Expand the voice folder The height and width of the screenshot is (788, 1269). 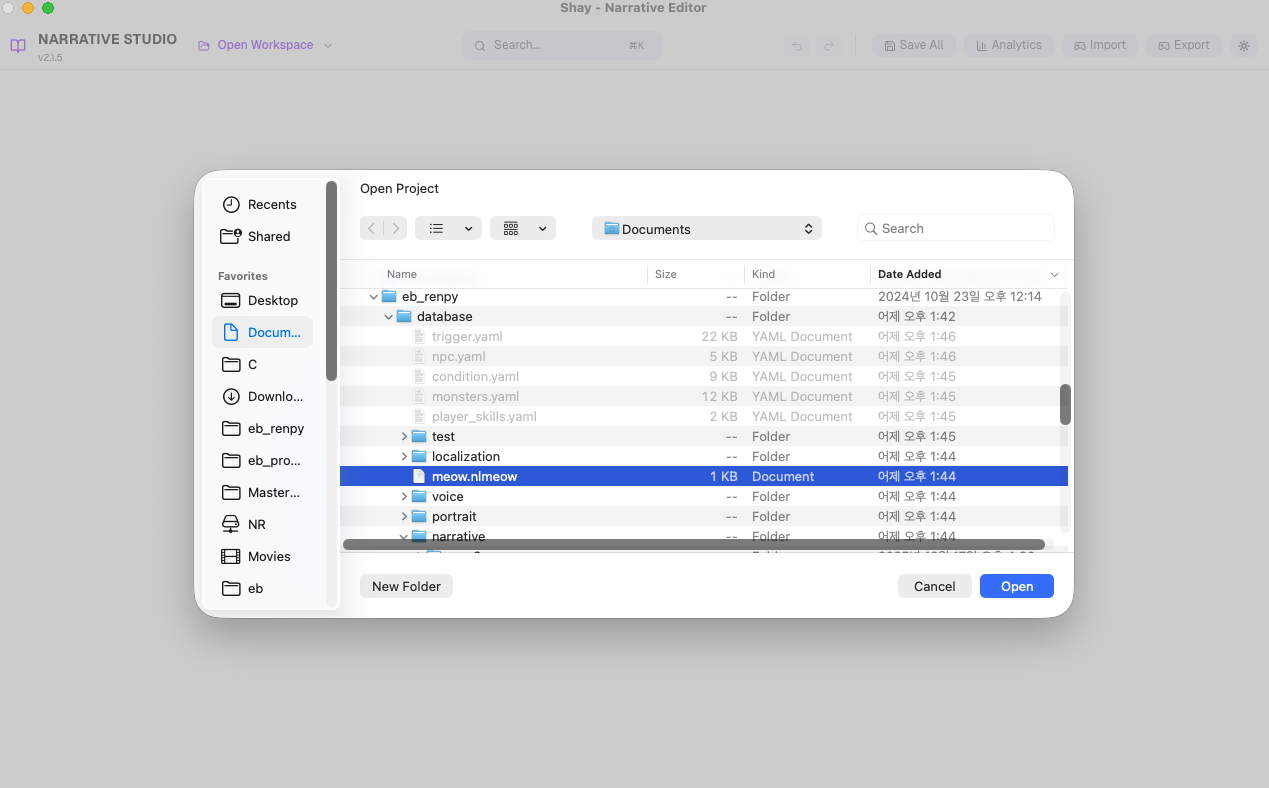(404, 497)
